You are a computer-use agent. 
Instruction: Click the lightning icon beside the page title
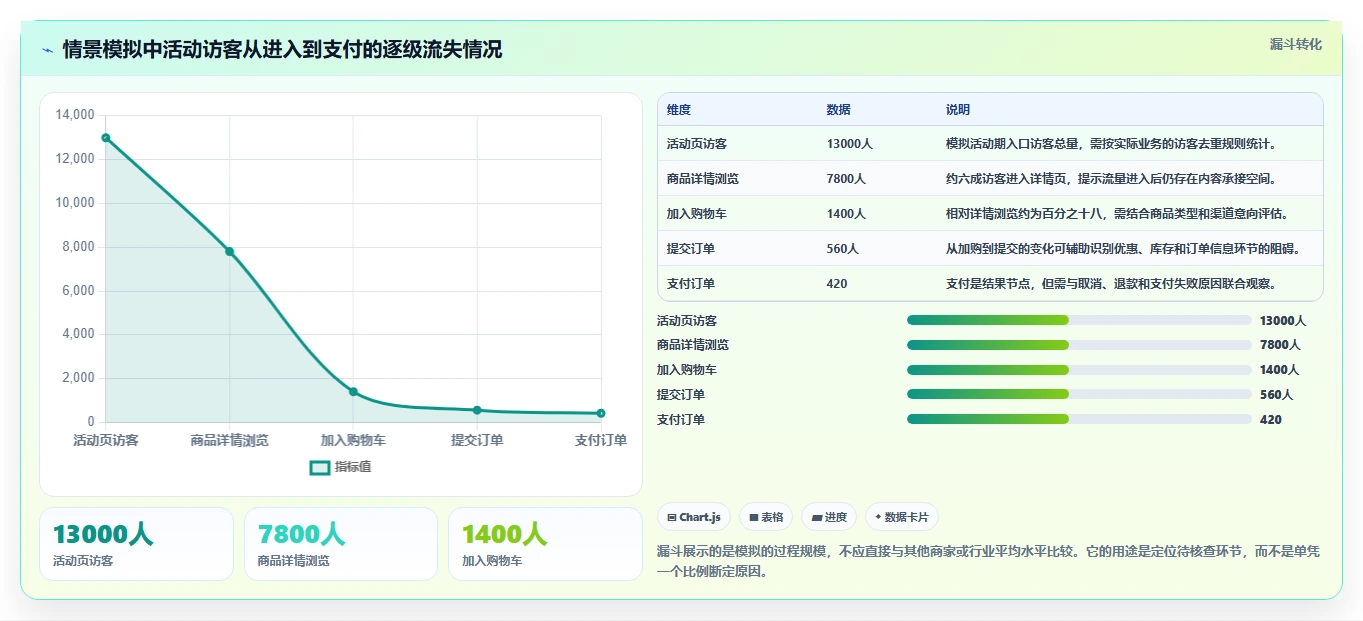[47, 50]
